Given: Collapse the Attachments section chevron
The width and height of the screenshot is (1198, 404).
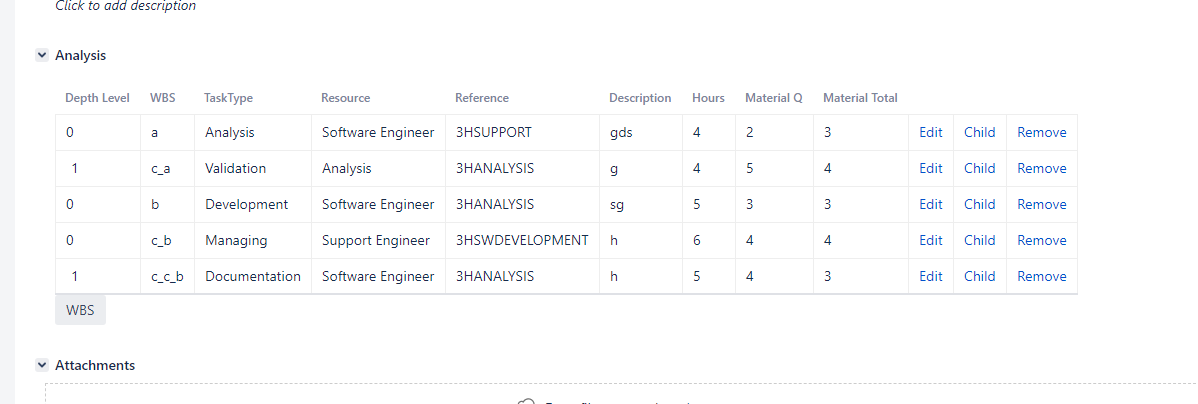Looking at the screenshot, I should (x=42, y=365).
